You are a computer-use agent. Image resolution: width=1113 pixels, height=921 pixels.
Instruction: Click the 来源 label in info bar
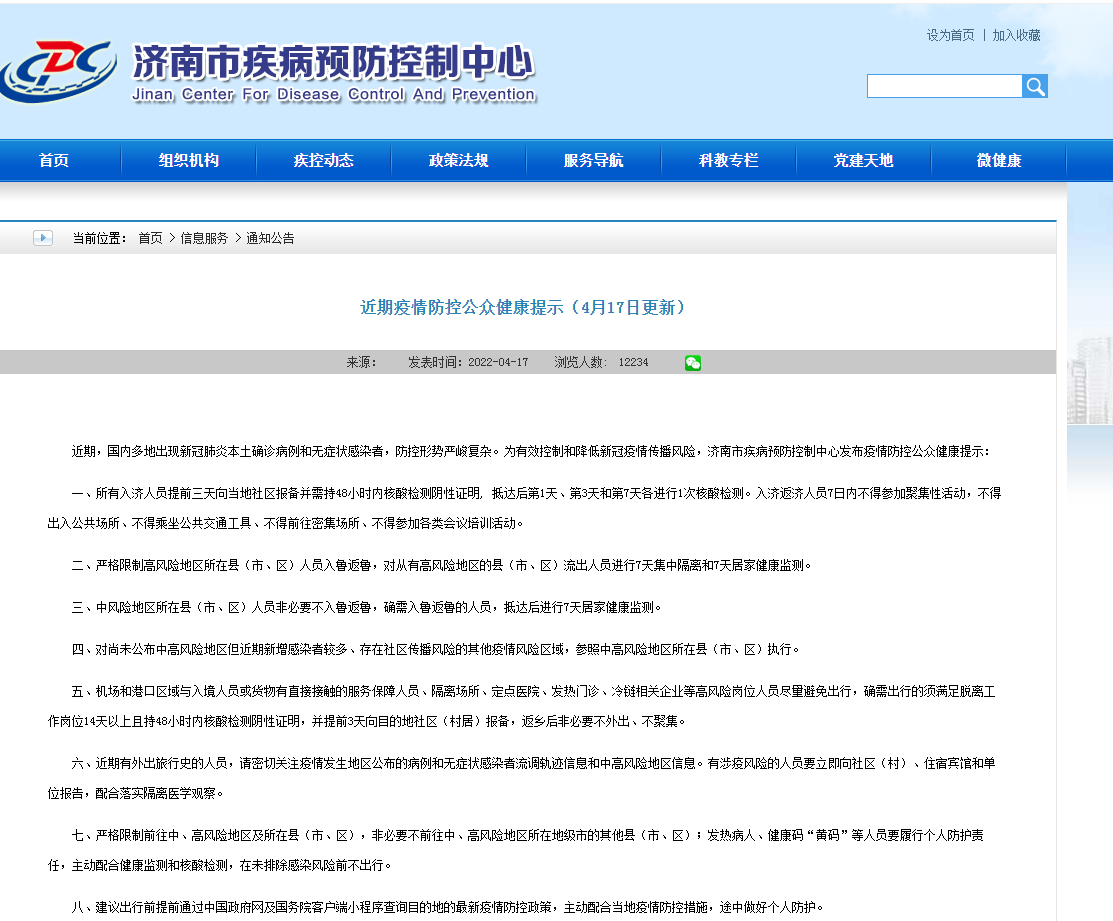pos(361,363)
